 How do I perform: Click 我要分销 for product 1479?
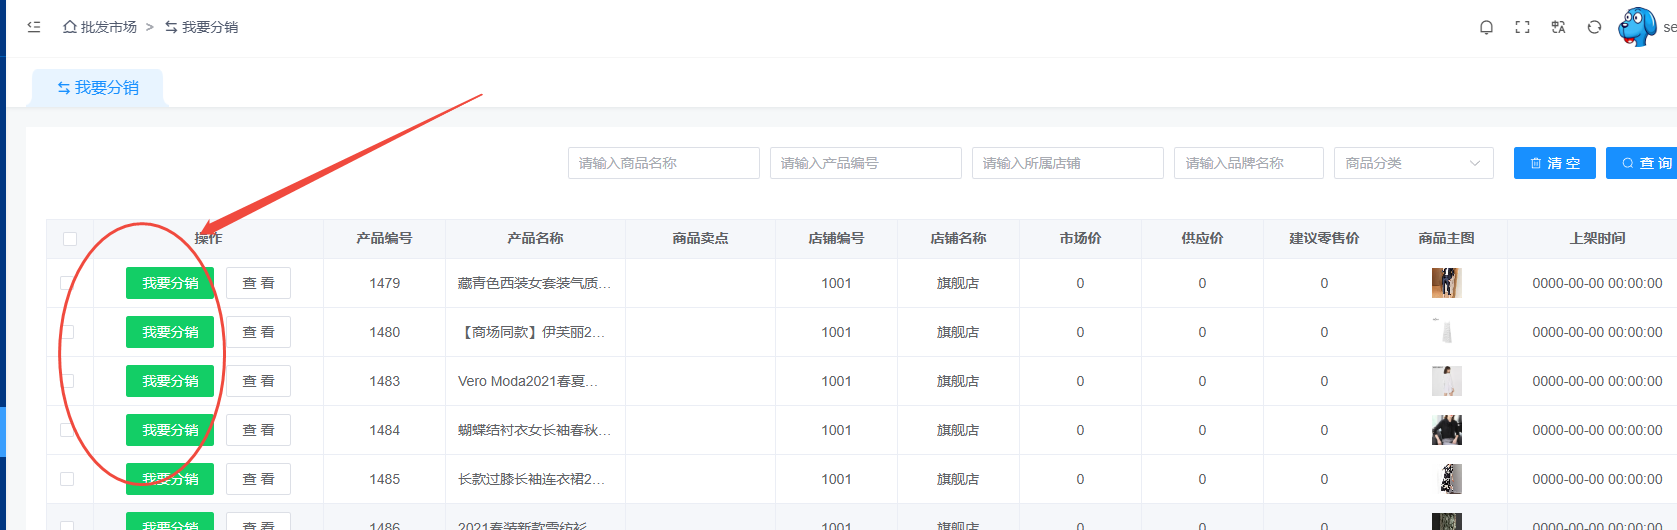coord(170,283)
